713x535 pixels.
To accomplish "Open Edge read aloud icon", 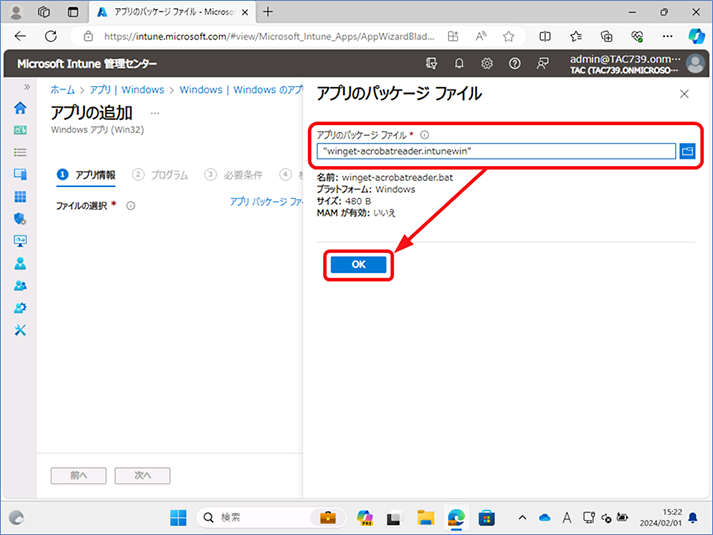I will (x=481, y=36).
